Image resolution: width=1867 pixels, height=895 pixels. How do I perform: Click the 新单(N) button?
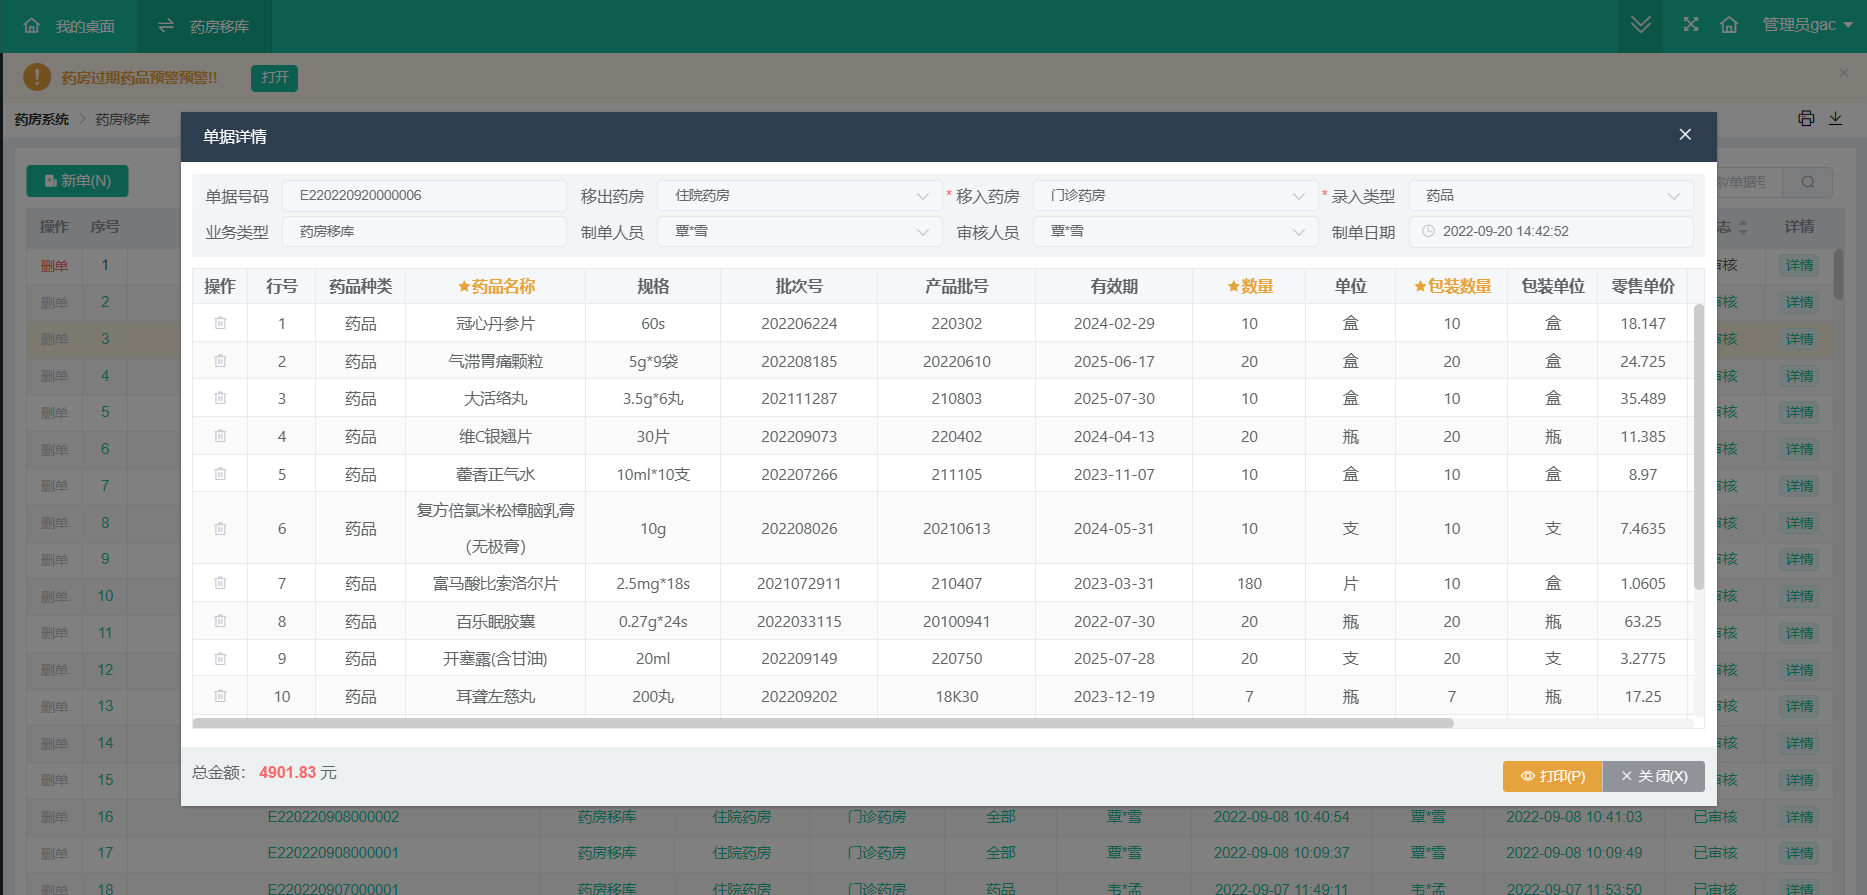[x=77, y=181]
